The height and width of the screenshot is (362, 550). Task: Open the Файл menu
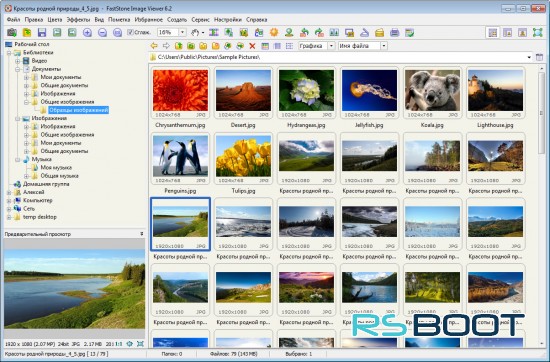tap(13, 20)
